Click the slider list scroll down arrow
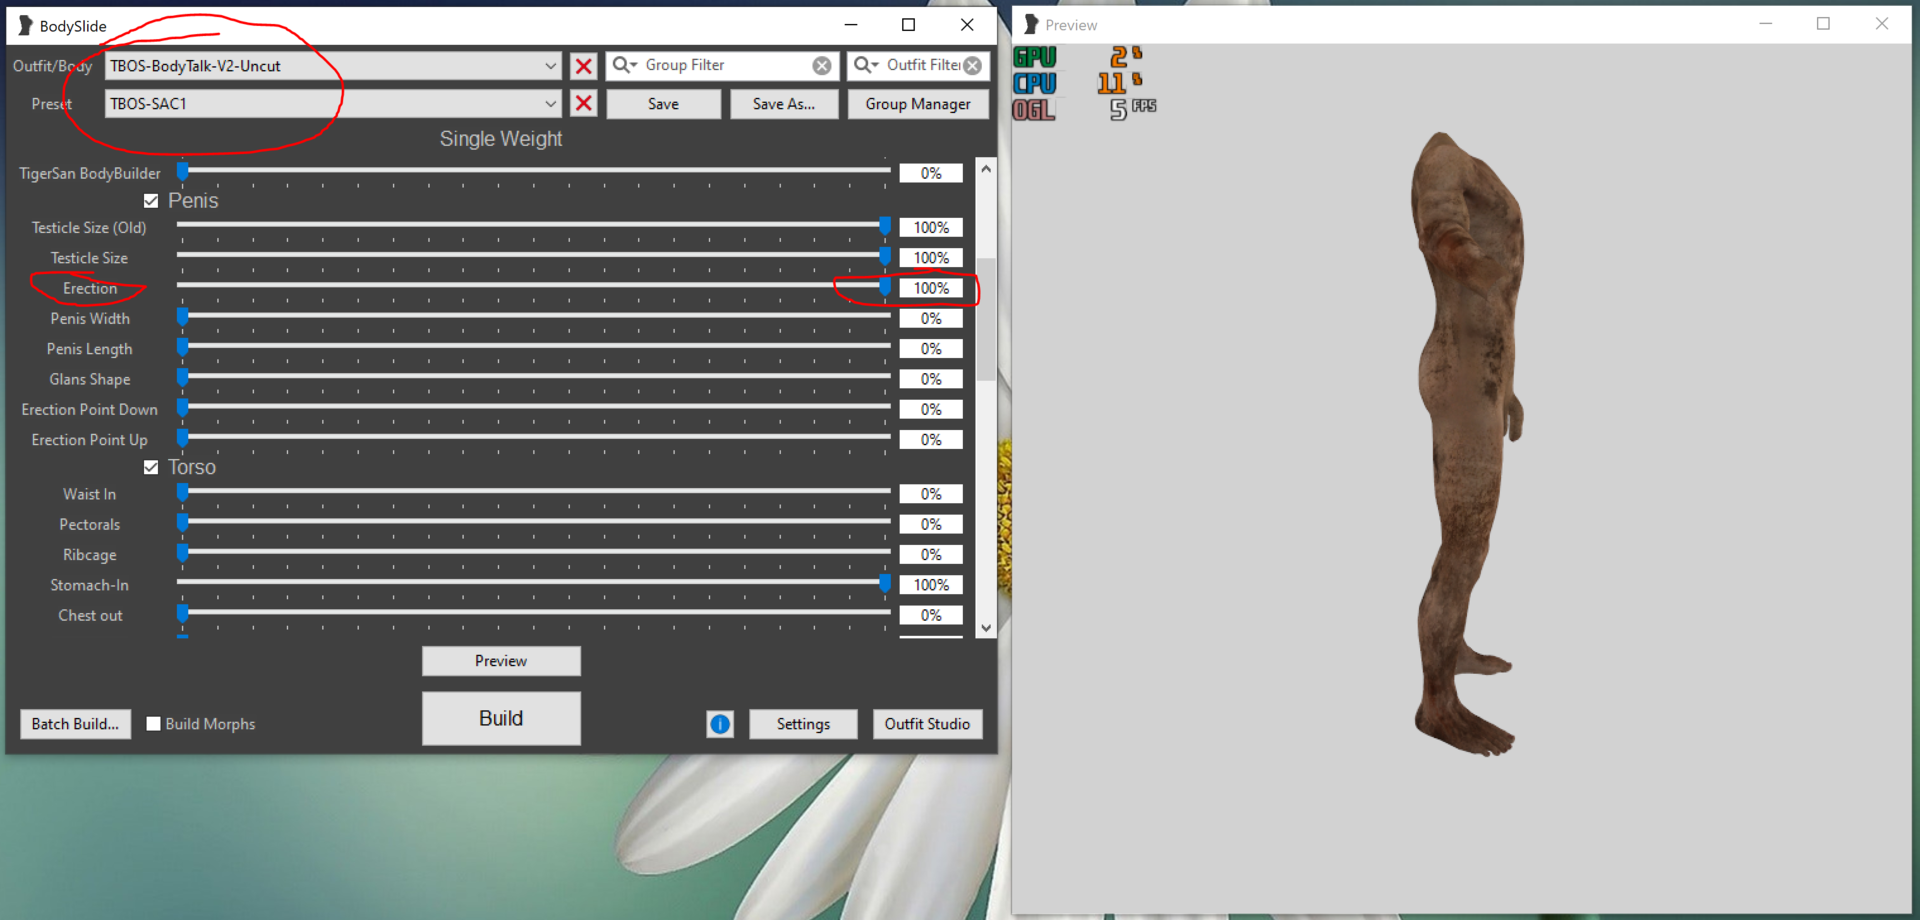 coord(986,628)
